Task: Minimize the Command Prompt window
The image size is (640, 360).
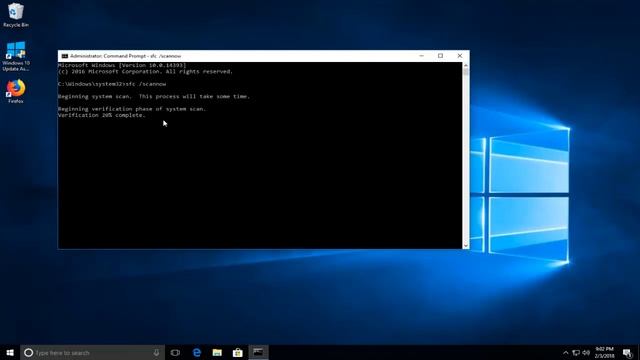Action: tap(422, 56)
